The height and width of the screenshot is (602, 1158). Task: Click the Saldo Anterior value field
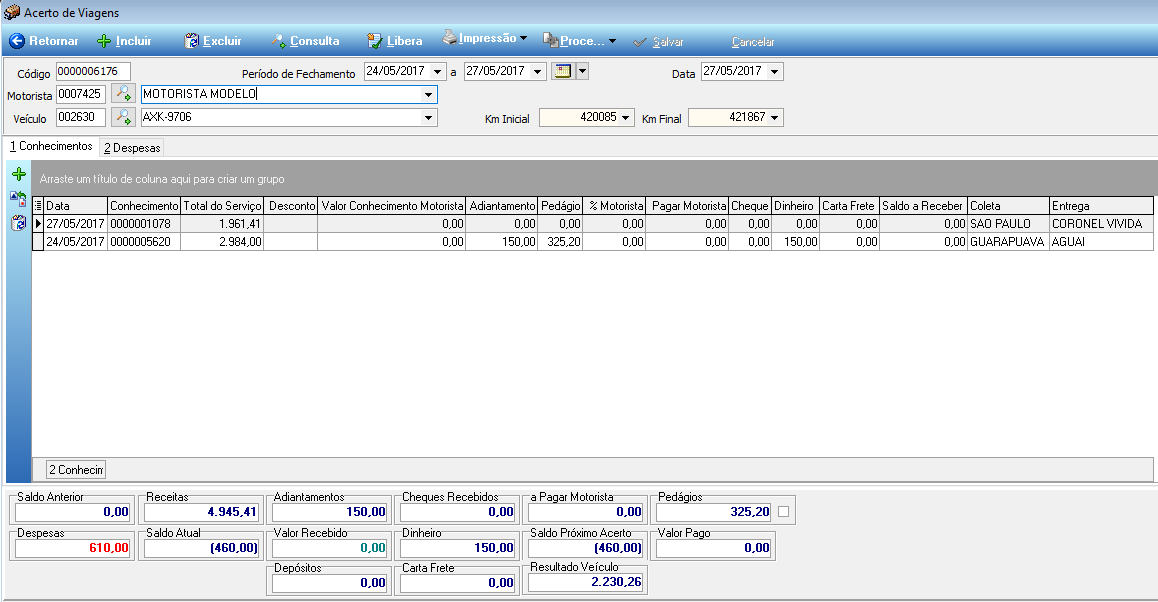[x=73, y=512]
